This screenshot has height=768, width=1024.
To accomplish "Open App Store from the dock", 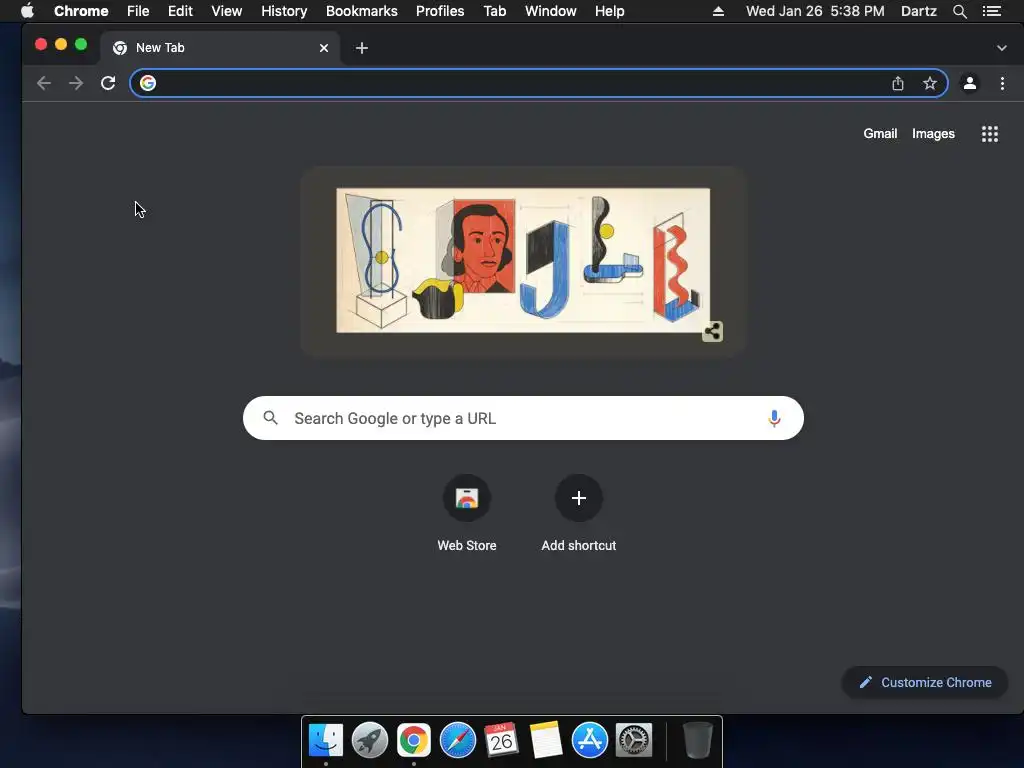I will coord(590,741).
